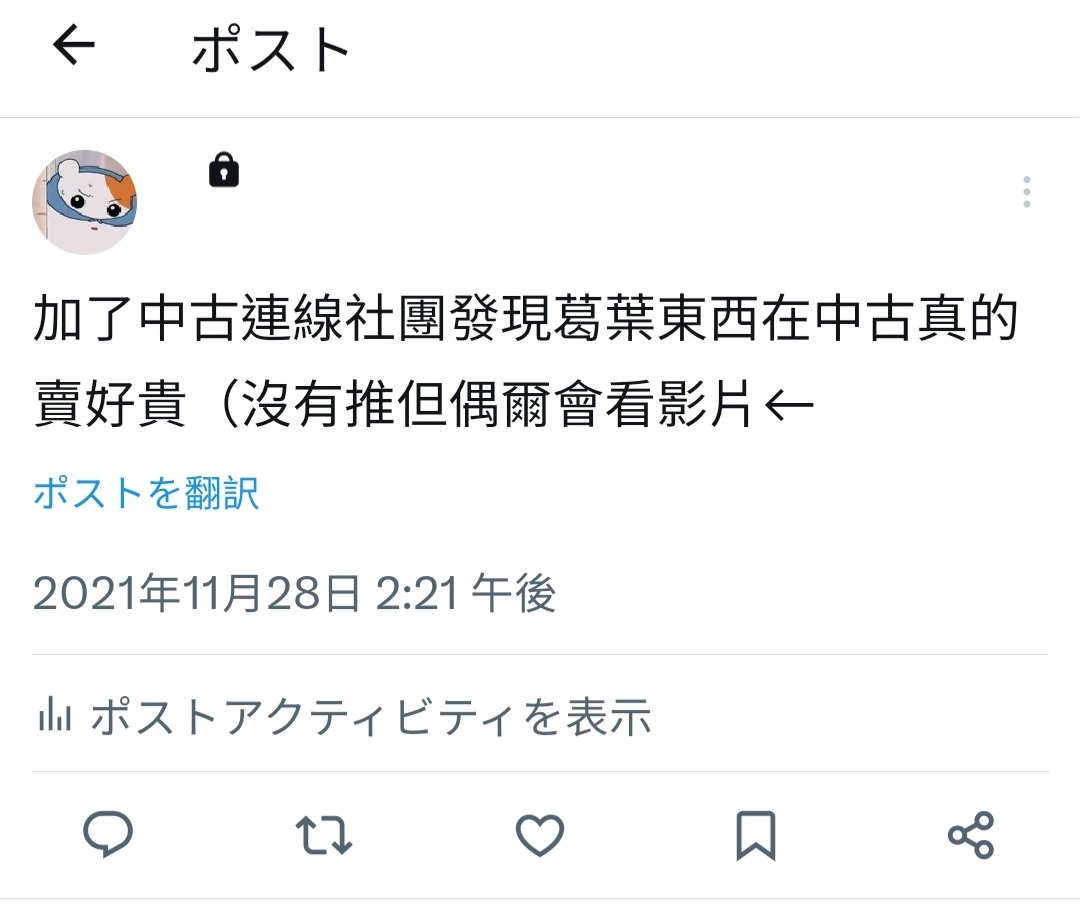
Task: Bookmark this post with bookmark icon
Action: [756, 836]
